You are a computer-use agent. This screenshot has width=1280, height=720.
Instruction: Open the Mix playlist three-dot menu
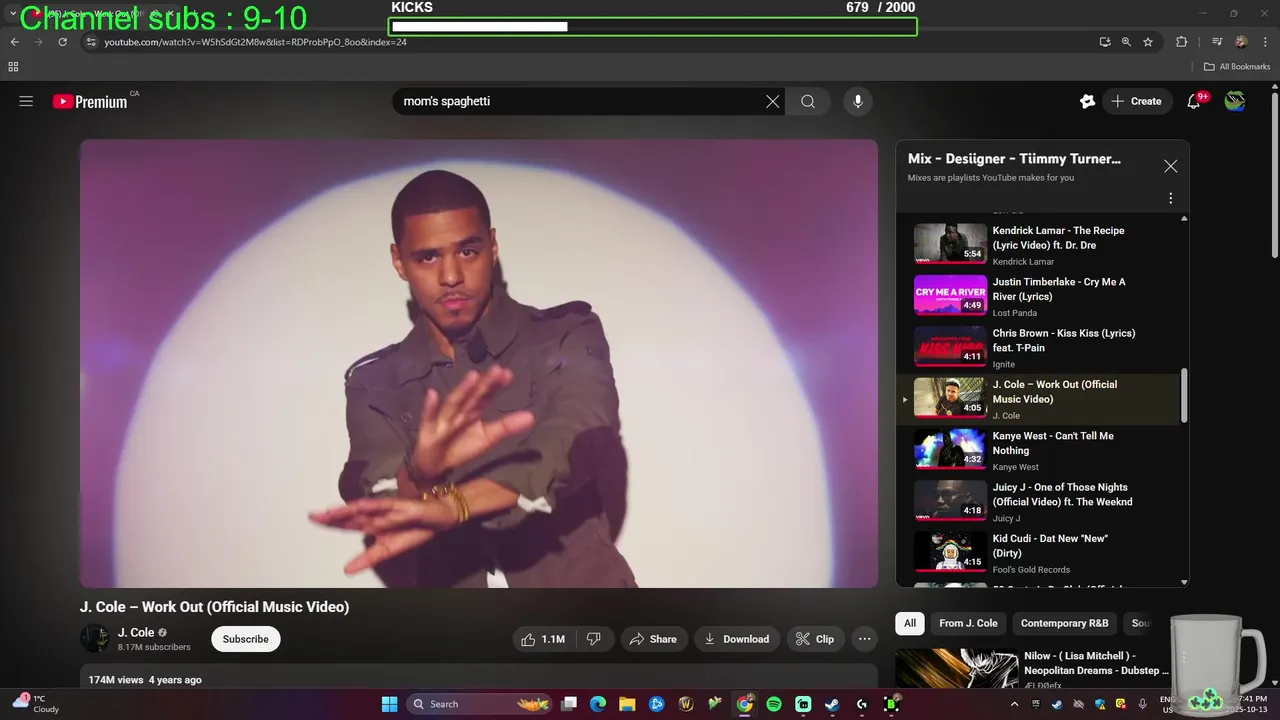tap(1170, 198)
